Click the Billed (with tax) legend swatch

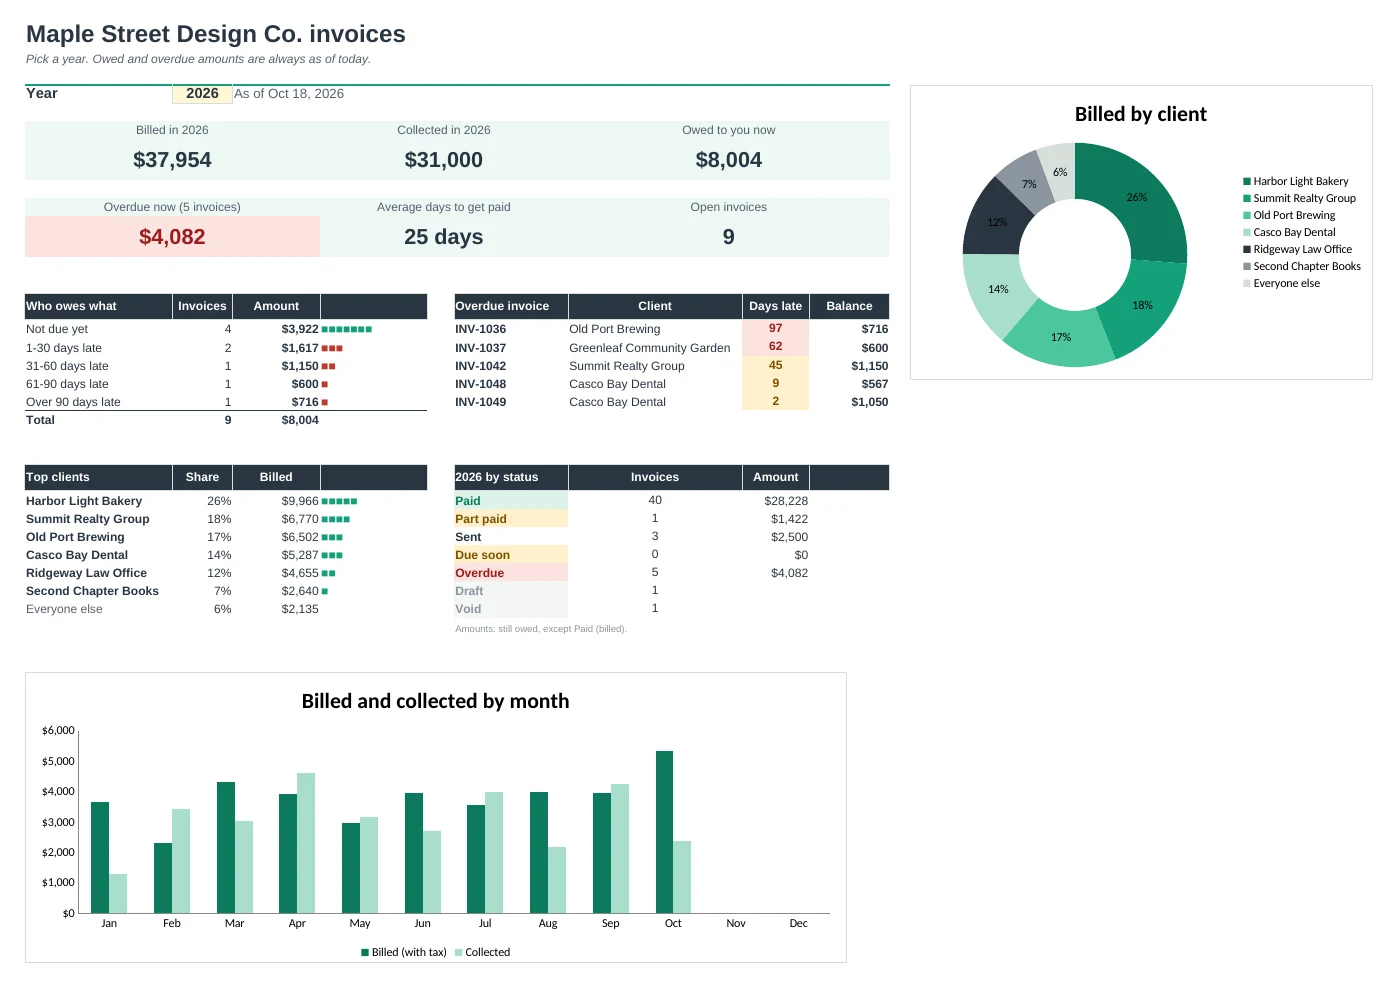pos(365,953)
